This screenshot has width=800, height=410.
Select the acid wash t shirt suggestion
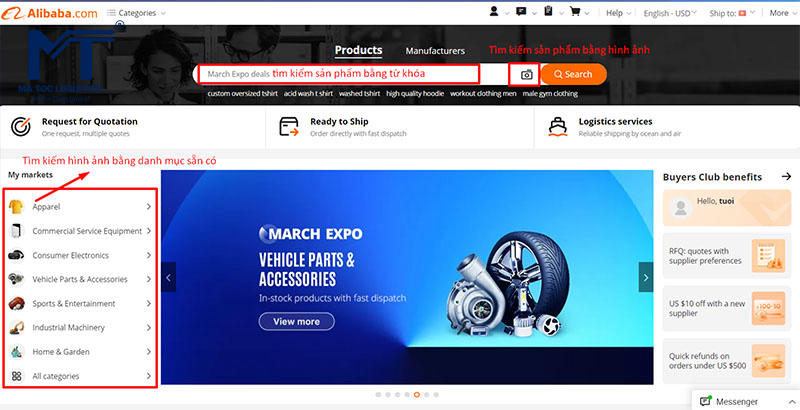coord(308,94)
